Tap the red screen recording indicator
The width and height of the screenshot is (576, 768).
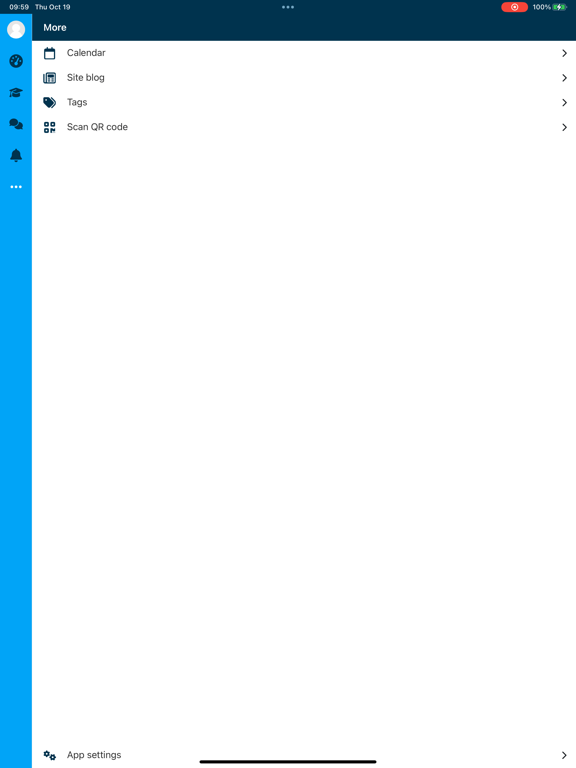(514, 7)
